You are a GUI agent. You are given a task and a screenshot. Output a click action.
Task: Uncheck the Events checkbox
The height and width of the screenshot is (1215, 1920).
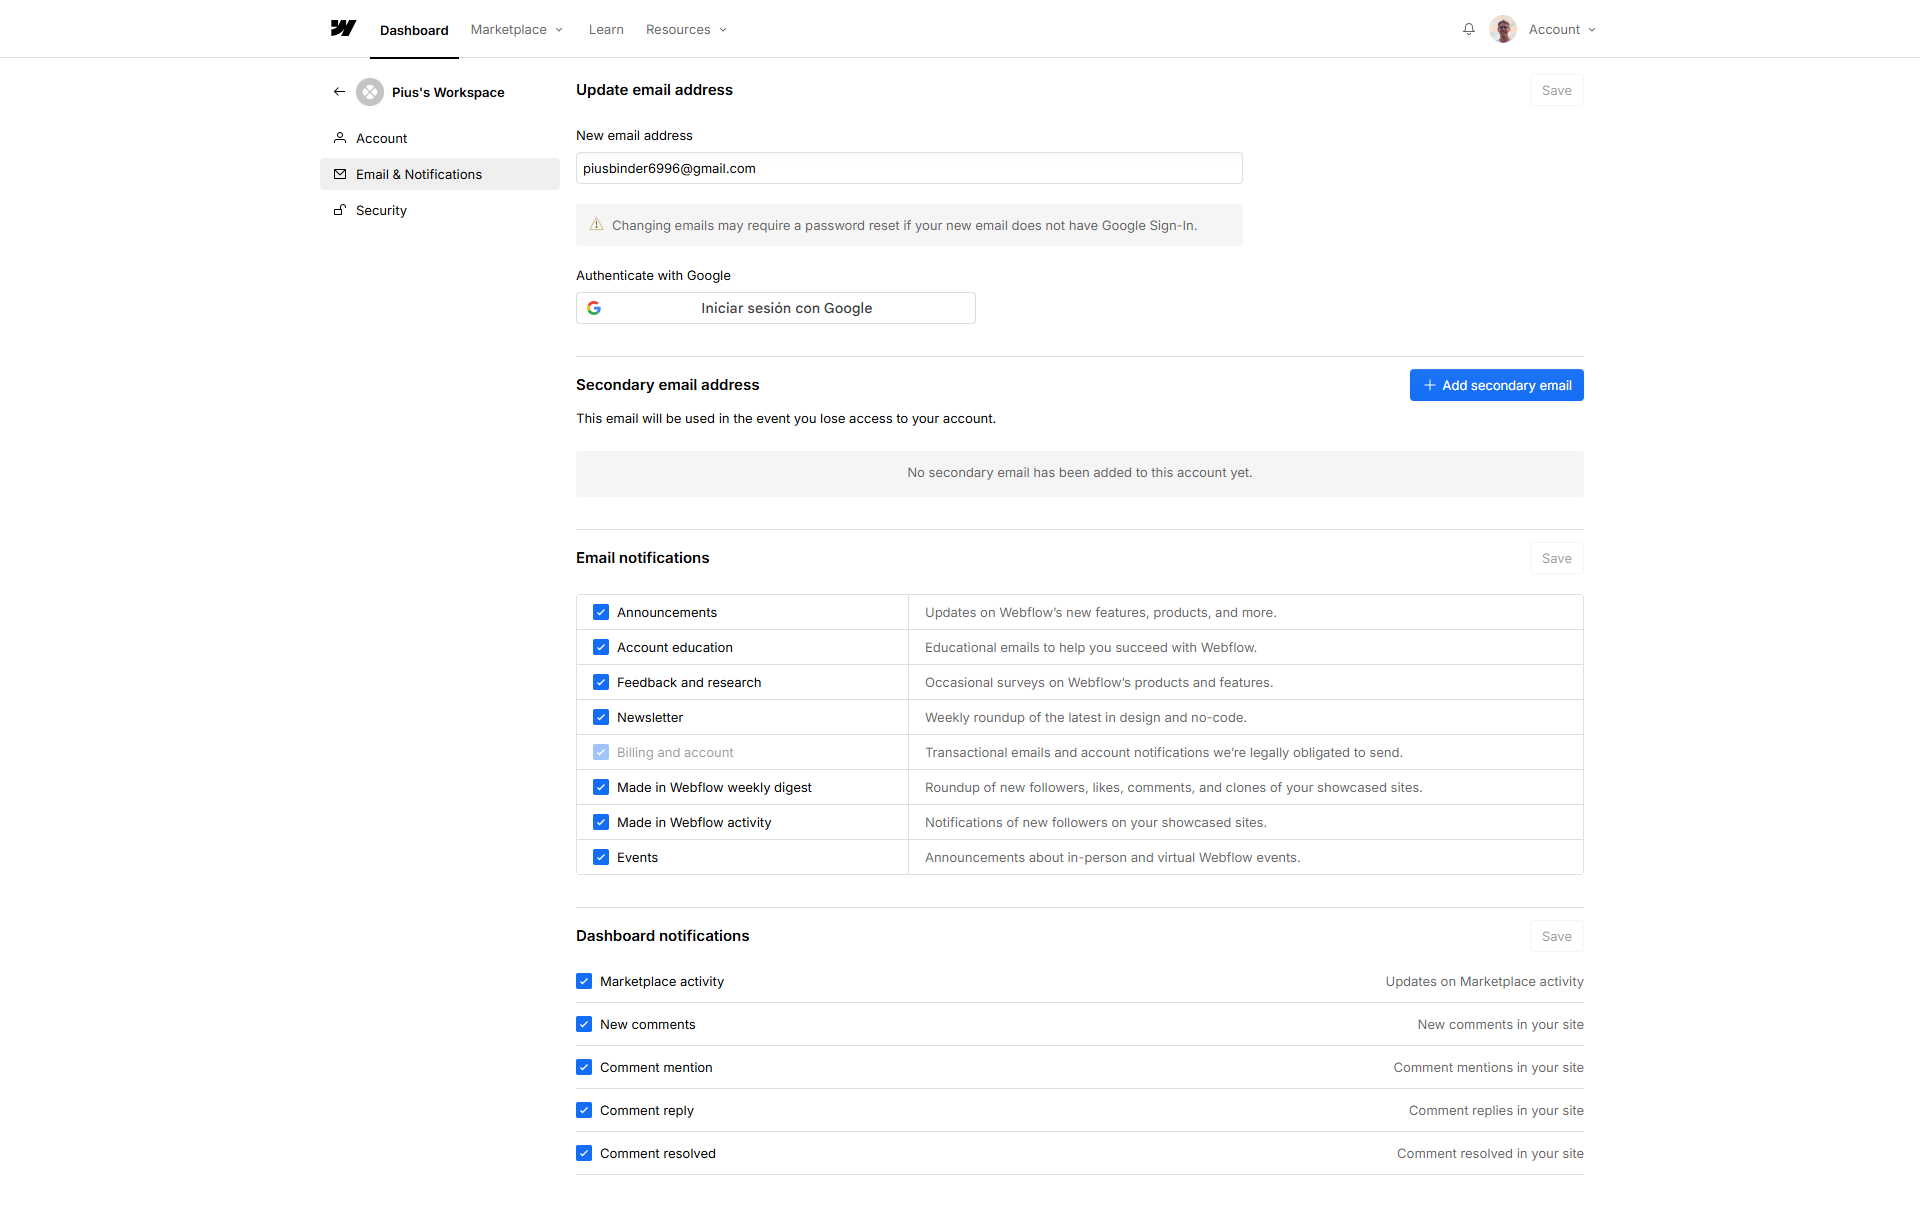click(601, 857)
